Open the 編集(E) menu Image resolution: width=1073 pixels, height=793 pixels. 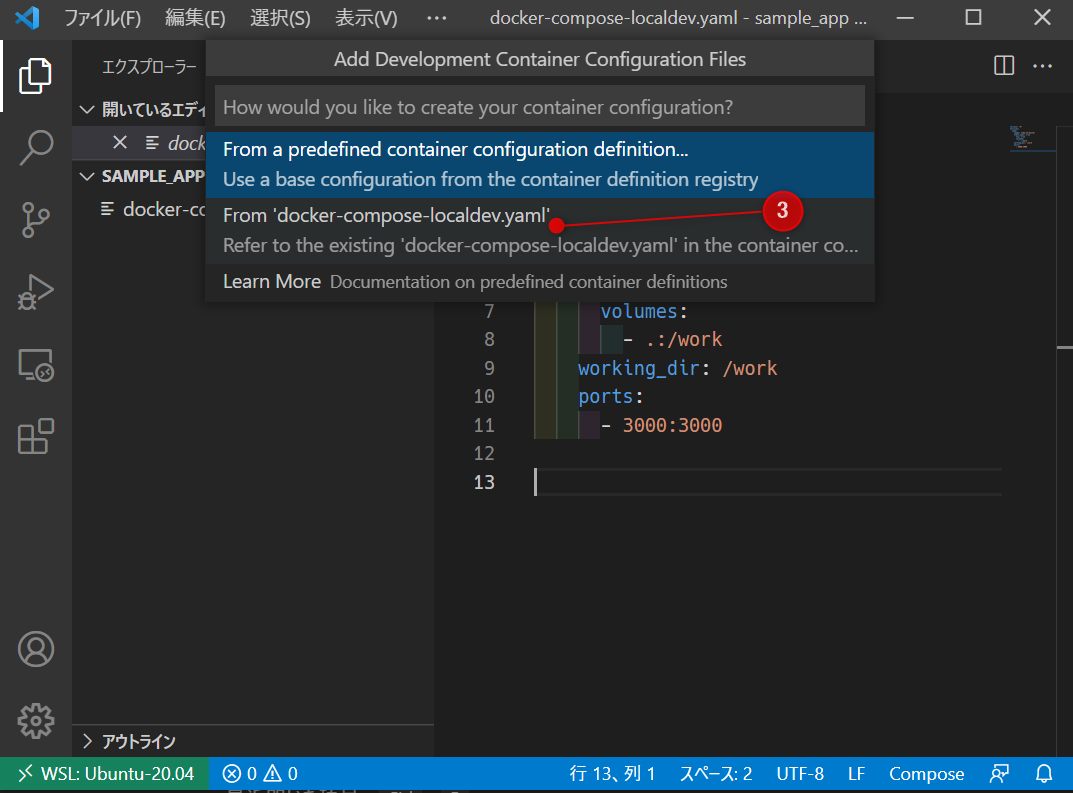point(195,18)
